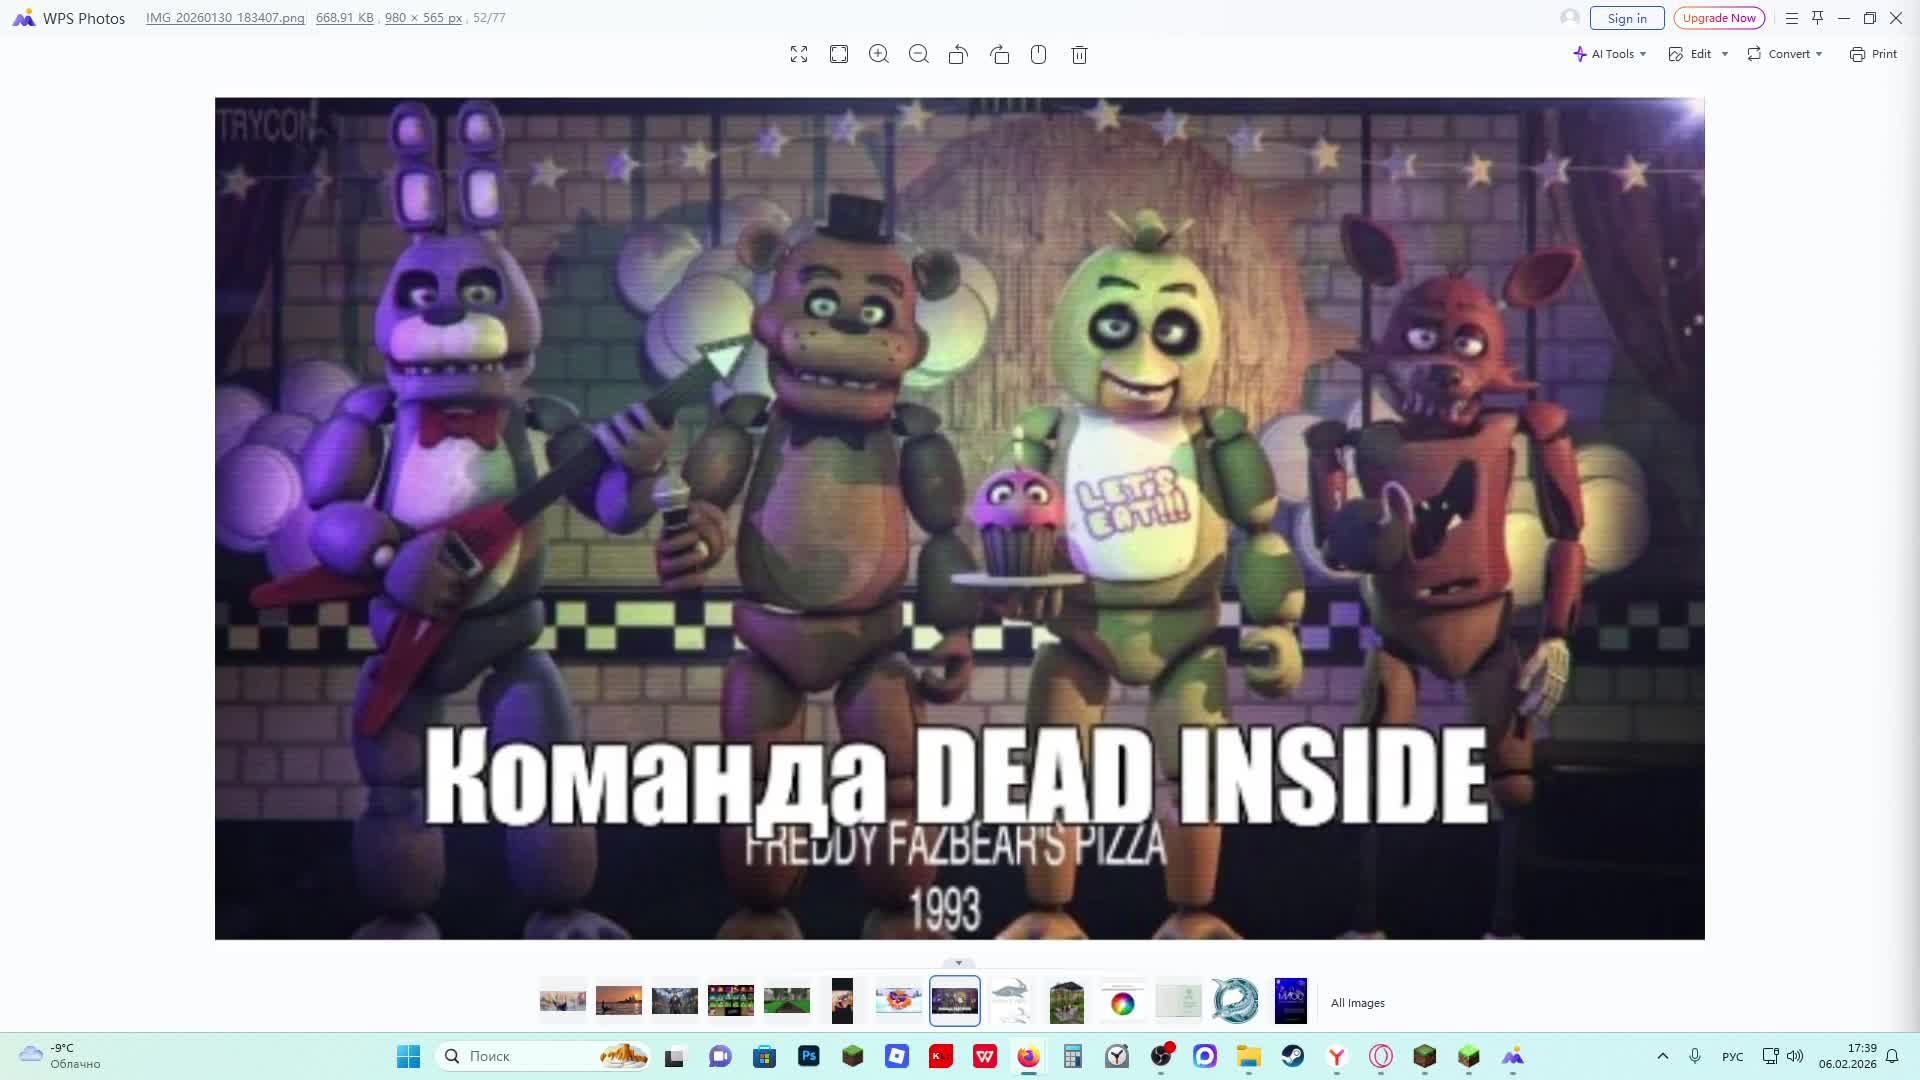Zoom in on the image
Image resolution: width=1920 pixels, height=1080 pixels.
(x=879, y=55)
